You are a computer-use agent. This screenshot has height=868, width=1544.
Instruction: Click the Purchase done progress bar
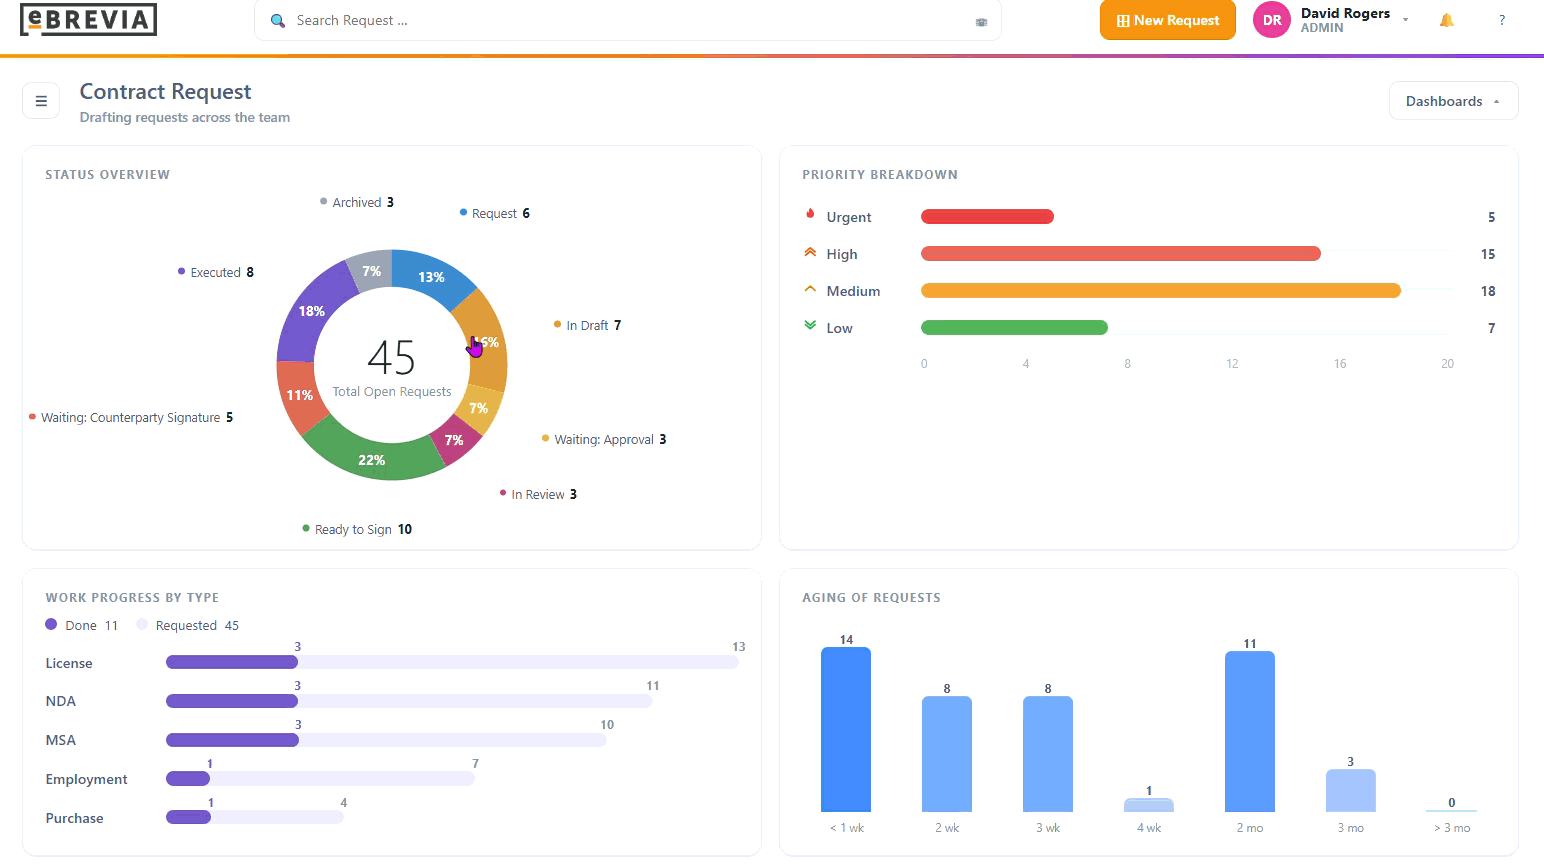tap(188, 817)
